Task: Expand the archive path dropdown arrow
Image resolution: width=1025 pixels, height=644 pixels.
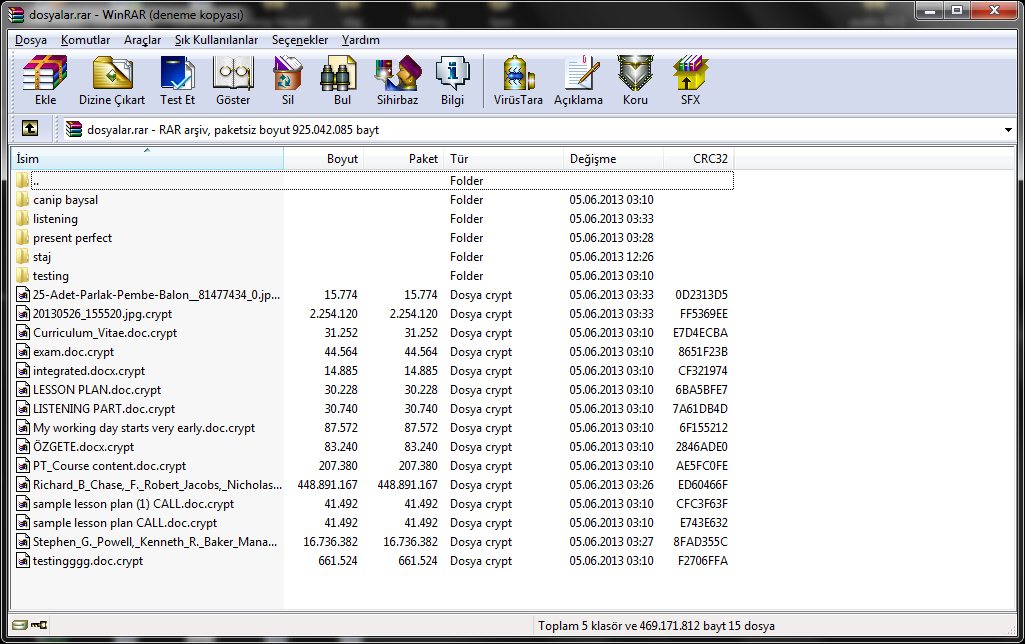Action: click(1008, 130)
